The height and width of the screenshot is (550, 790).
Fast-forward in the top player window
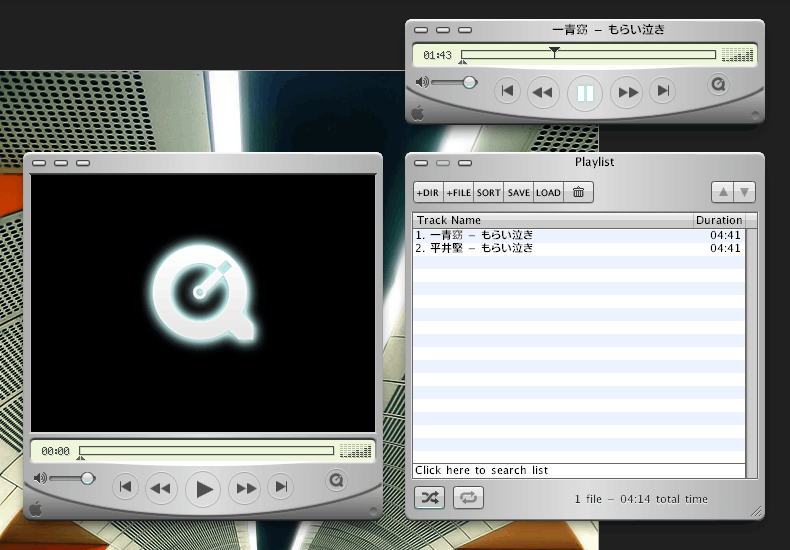[x=627, y=93]
